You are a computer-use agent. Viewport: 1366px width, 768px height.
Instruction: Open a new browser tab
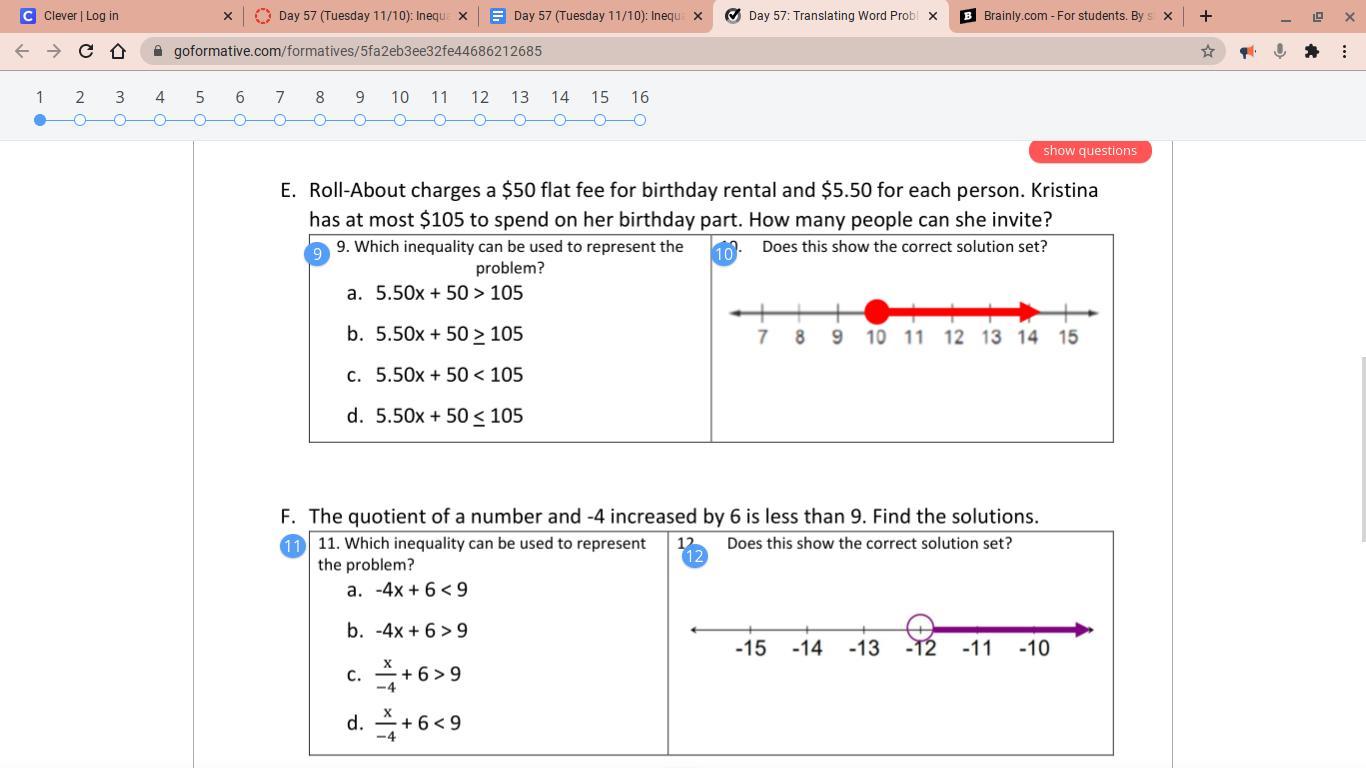coord(1205,16)
